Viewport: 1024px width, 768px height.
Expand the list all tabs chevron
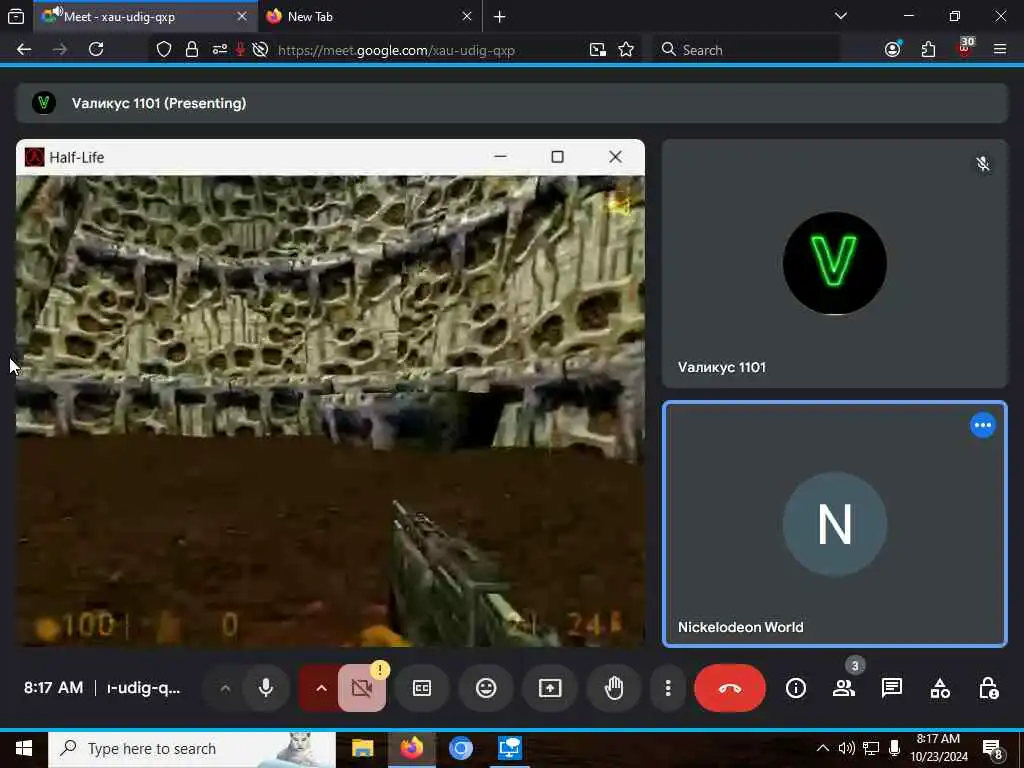point(840,16)
